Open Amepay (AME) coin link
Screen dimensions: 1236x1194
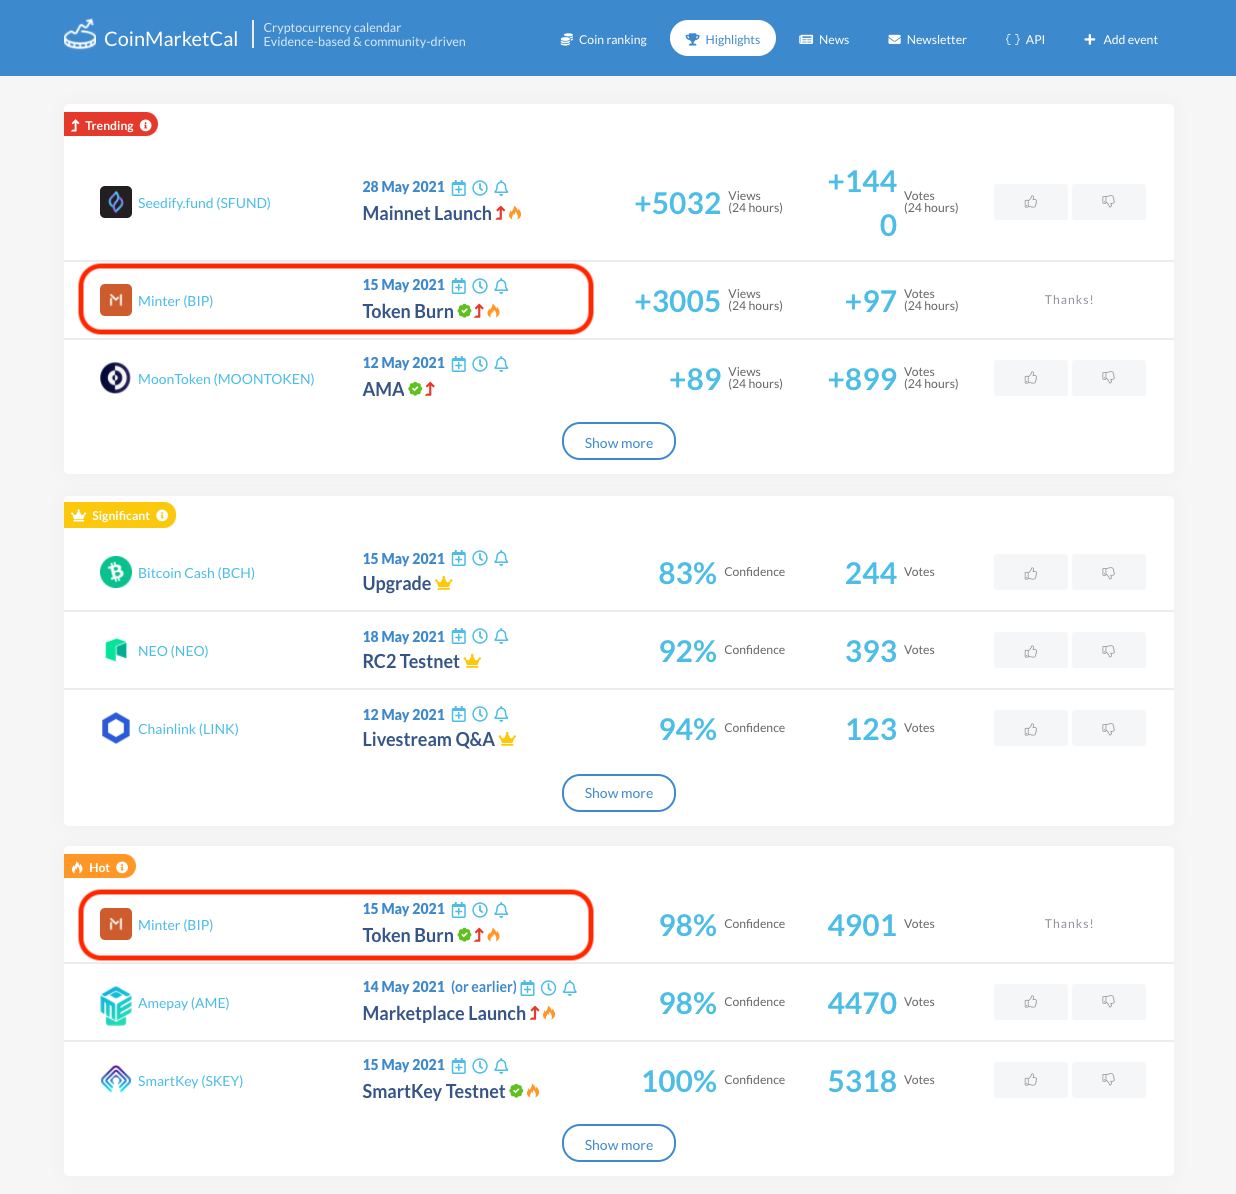183,1002
